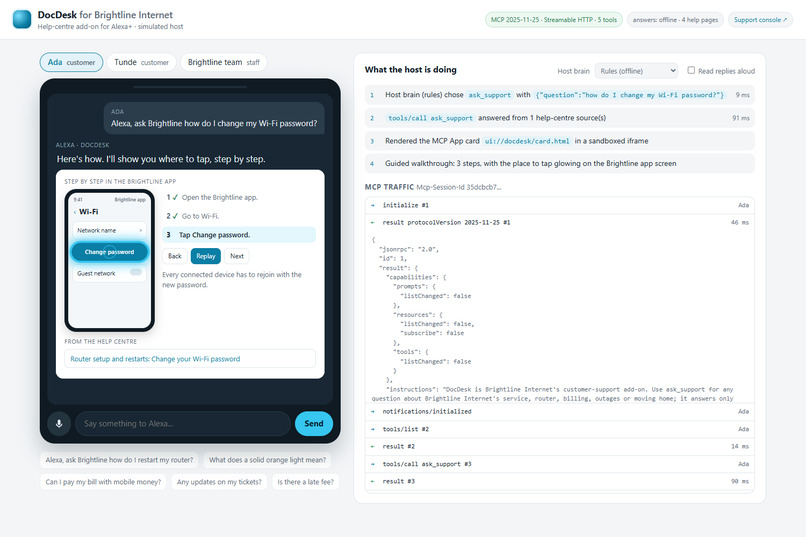
Task: Click the ask_support code label in step 1
Action: pos(489,95)
